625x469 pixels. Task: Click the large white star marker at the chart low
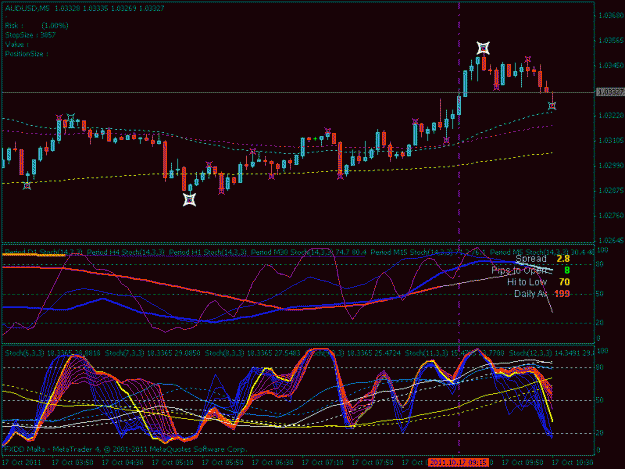coord(189,199)
